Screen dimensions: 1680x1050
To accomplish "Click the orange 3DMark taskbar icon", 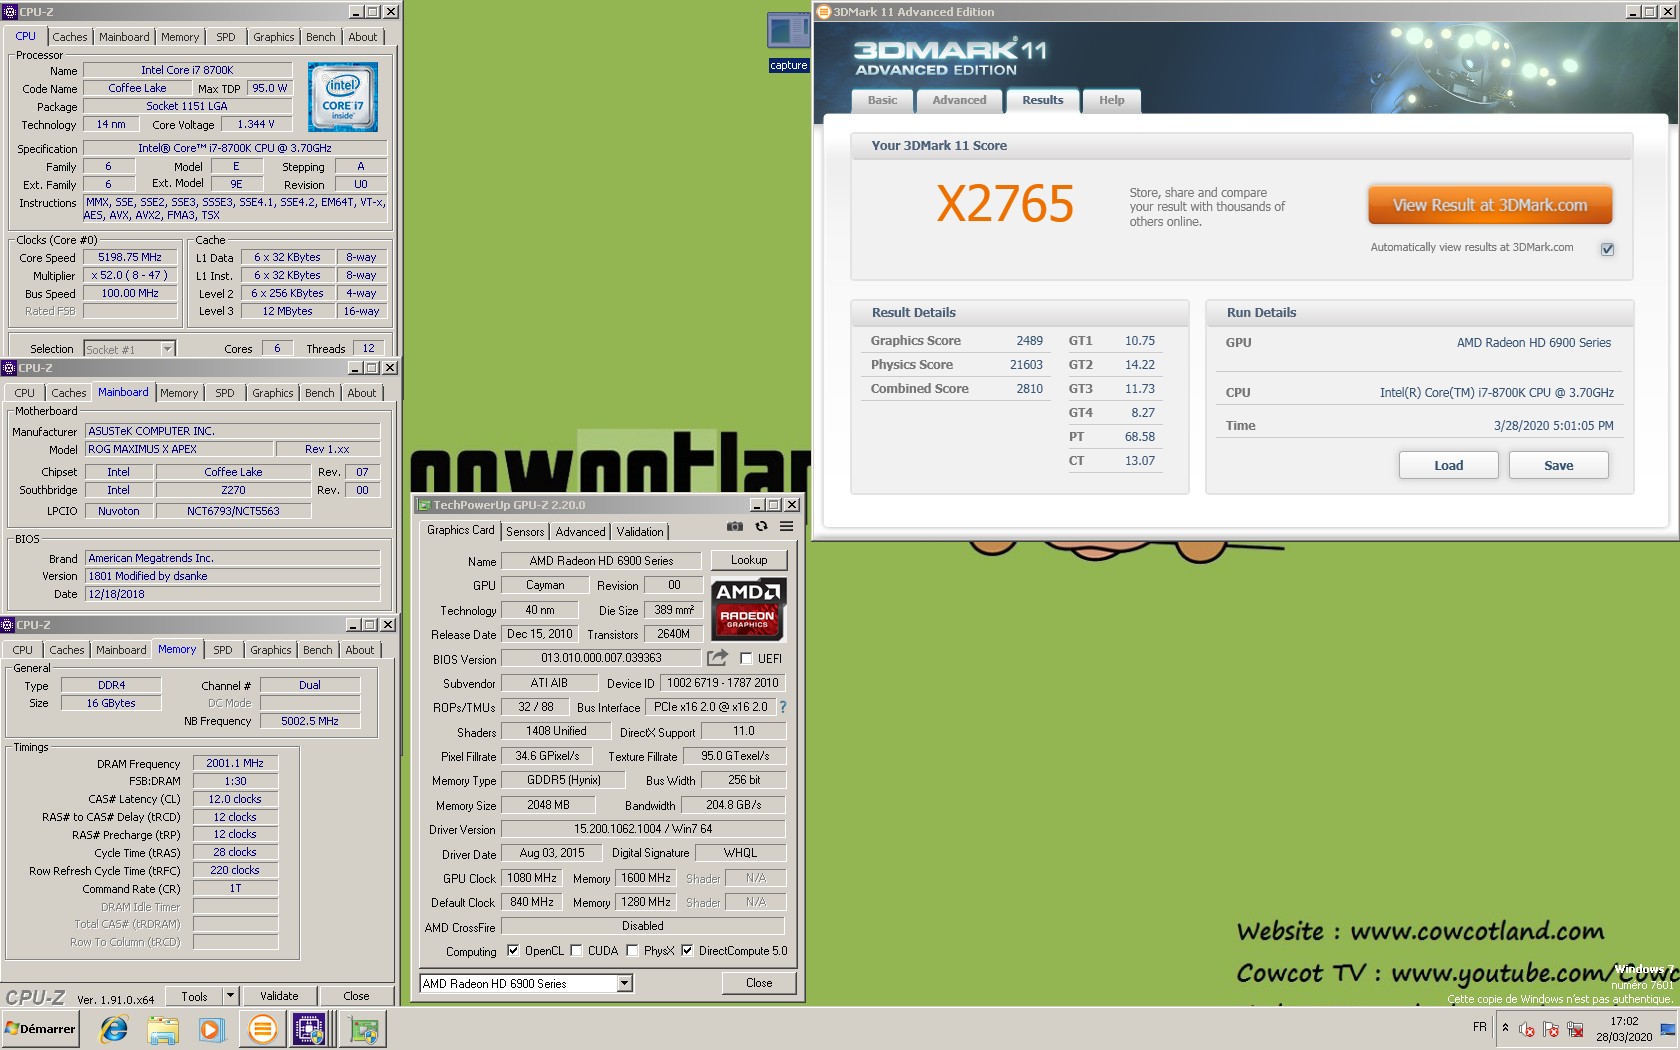I will coord(262,1029).
